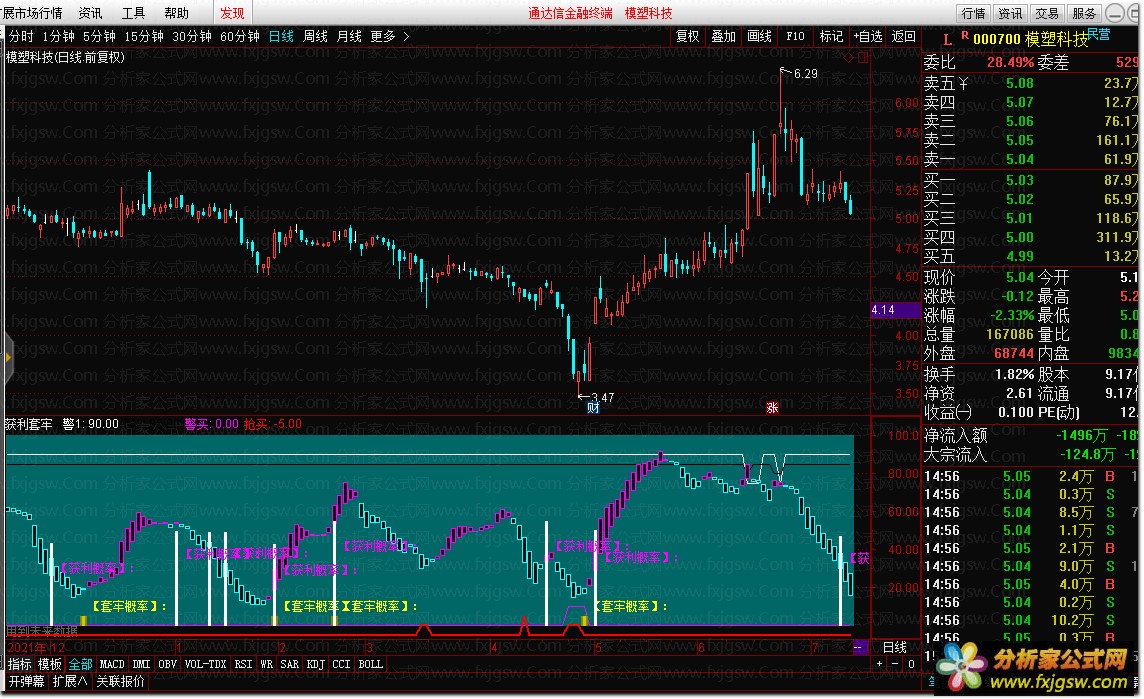Open F10 company info
The width and height of the screenshot is (1144, 699).
(x=795, y=36)
